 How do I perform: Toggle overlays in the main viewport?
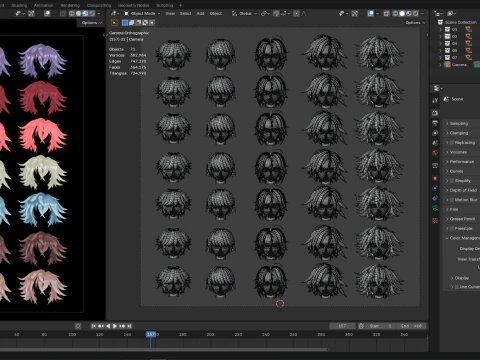tap(370, 14)
